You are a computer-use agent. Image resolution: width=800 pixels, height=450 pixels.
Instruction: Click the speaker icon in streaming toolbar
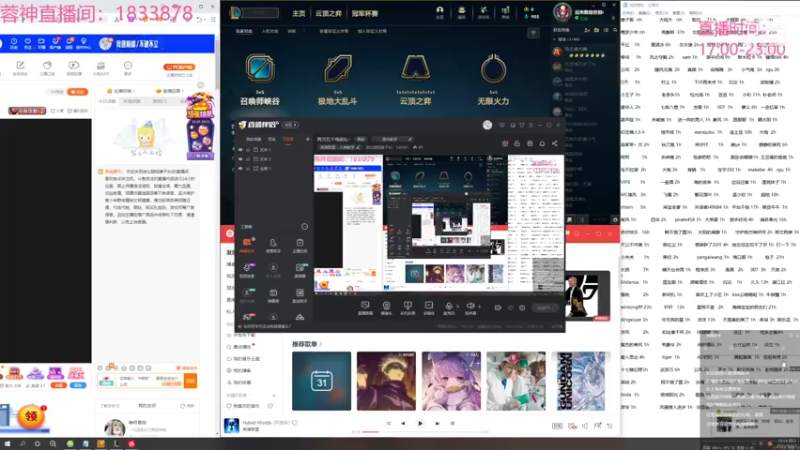click(470, 307)
